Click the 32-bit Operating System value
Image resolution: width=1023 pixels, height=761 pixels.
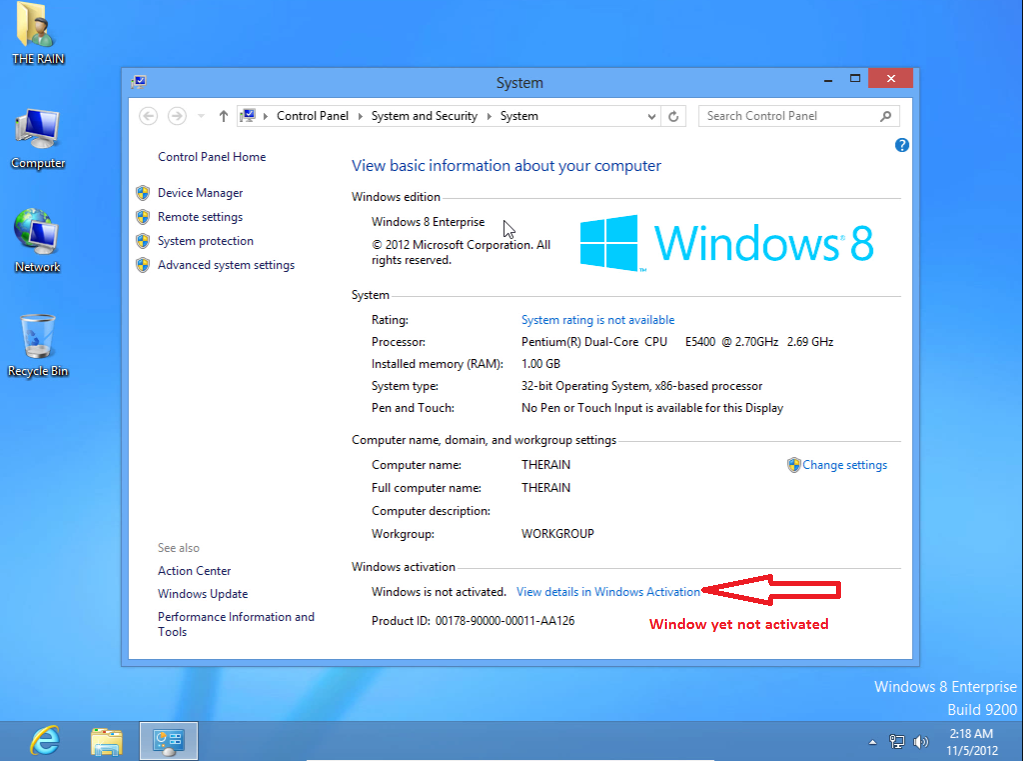tap(641, 386)
